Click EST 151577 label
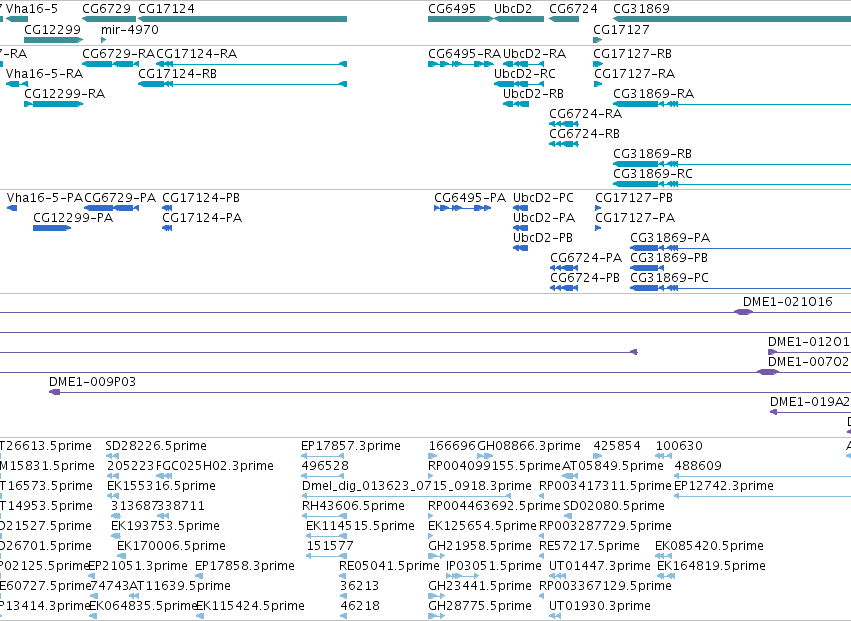Screen dimensions: 851x621 click(x=329, y=546)
